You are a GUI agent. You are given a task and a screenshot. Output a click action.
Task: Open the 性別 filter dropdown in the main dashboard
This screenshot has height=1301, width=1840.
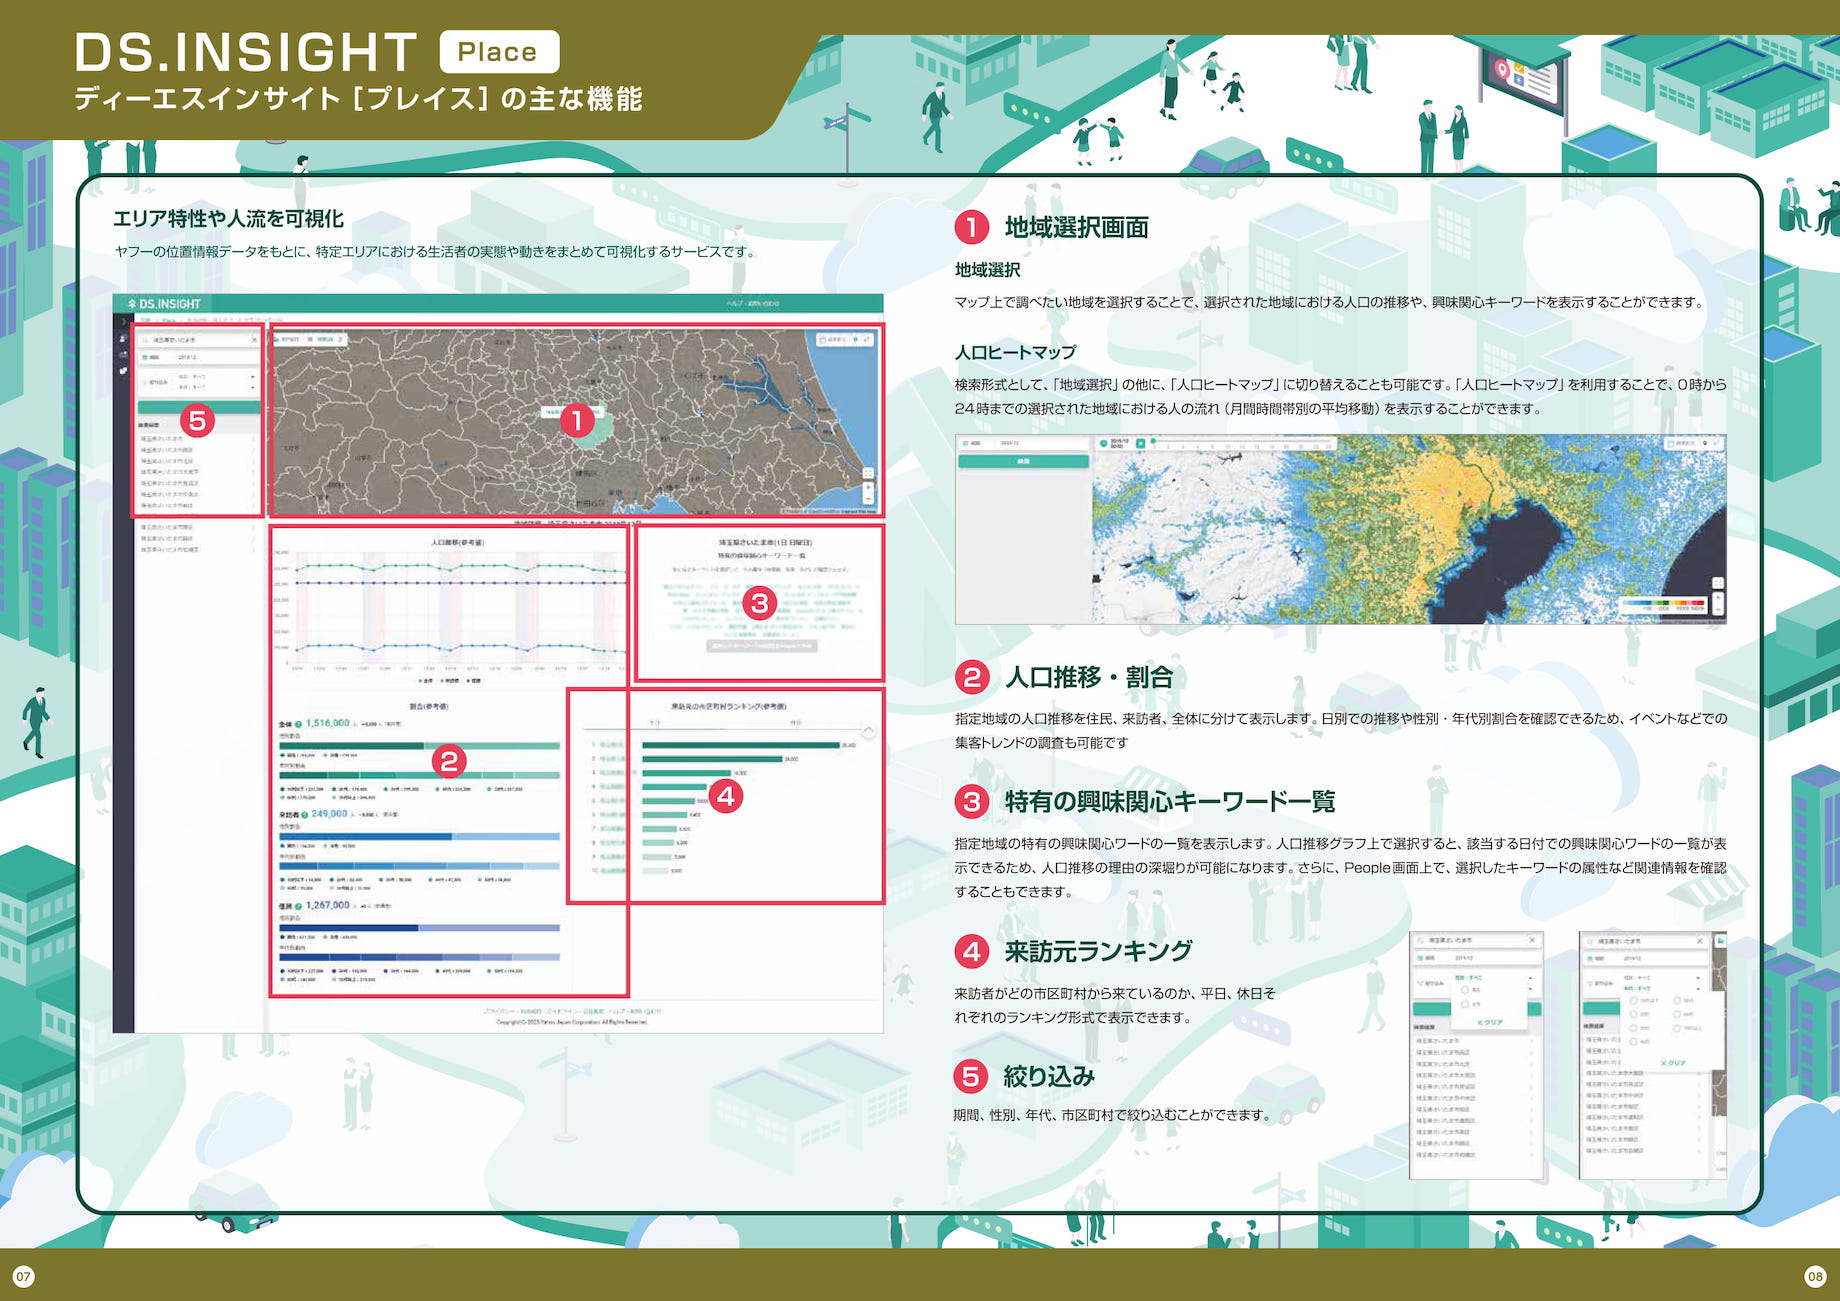pos(215,377)
